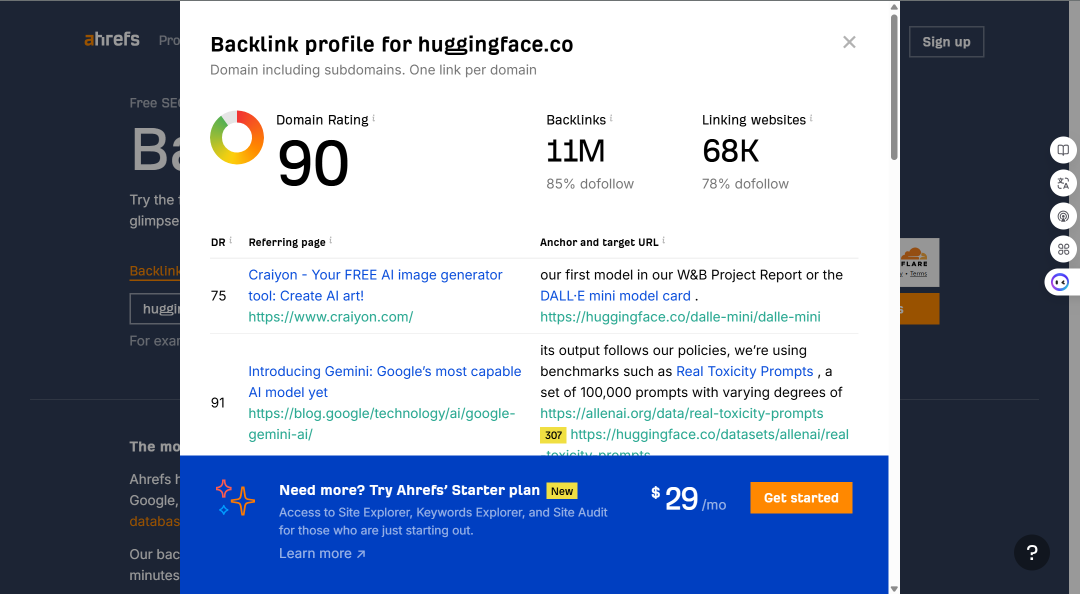Image resolution: width=1080 pixels, height=594 pixels.
Task: Close the backlink profile dialog
Action: (x=849, y=42)
